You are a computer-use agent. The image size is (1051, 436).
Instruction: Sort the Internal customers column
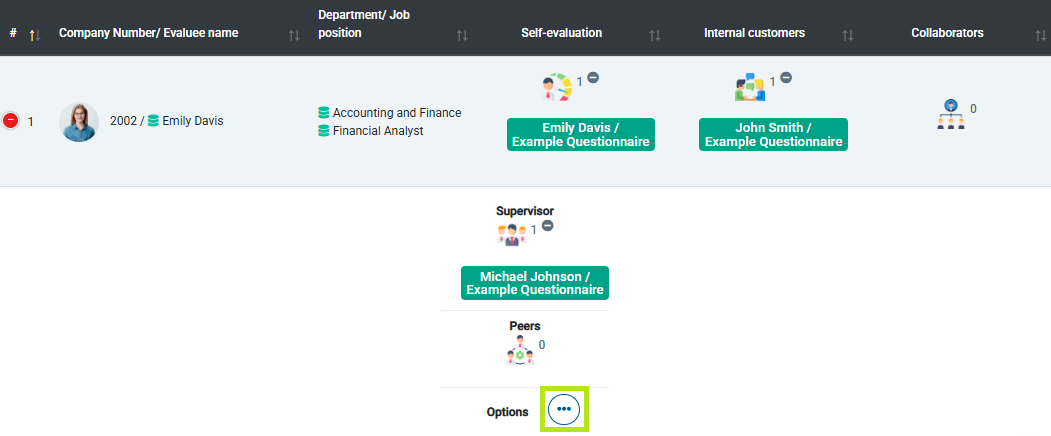click(x=848, y=35)
